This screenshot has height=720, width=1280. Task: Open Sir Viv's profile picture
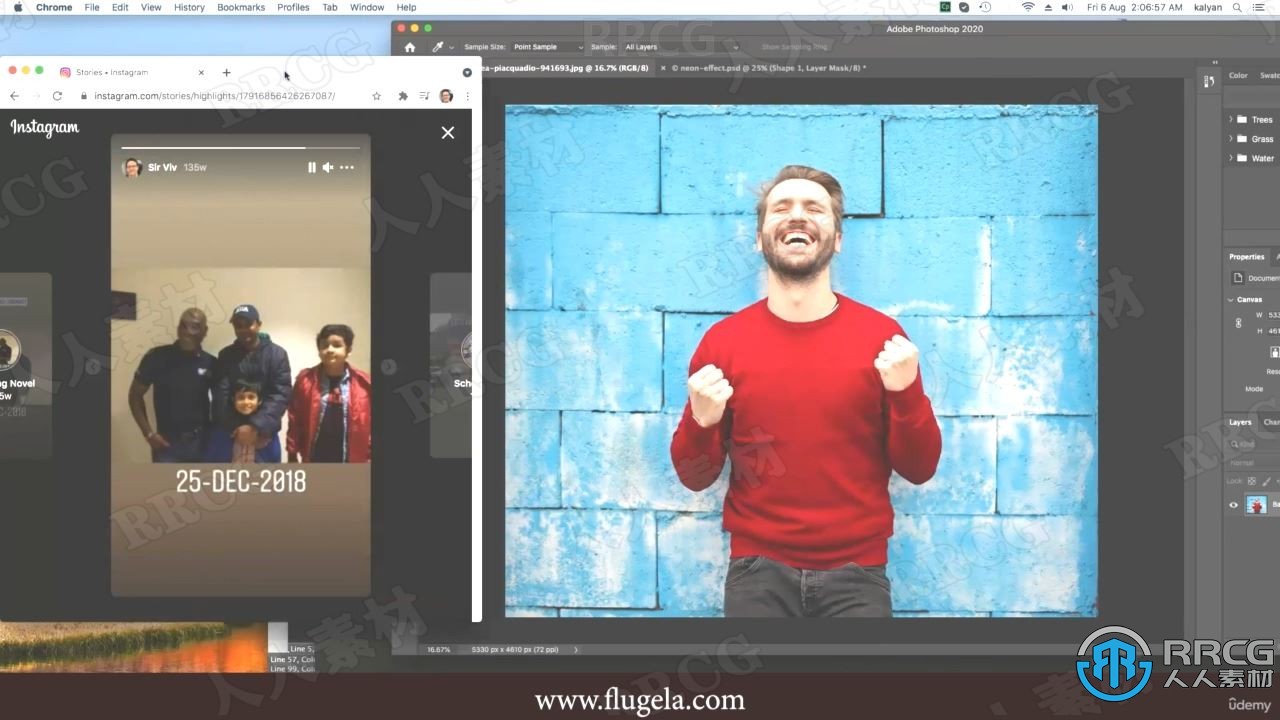point(132,167)
